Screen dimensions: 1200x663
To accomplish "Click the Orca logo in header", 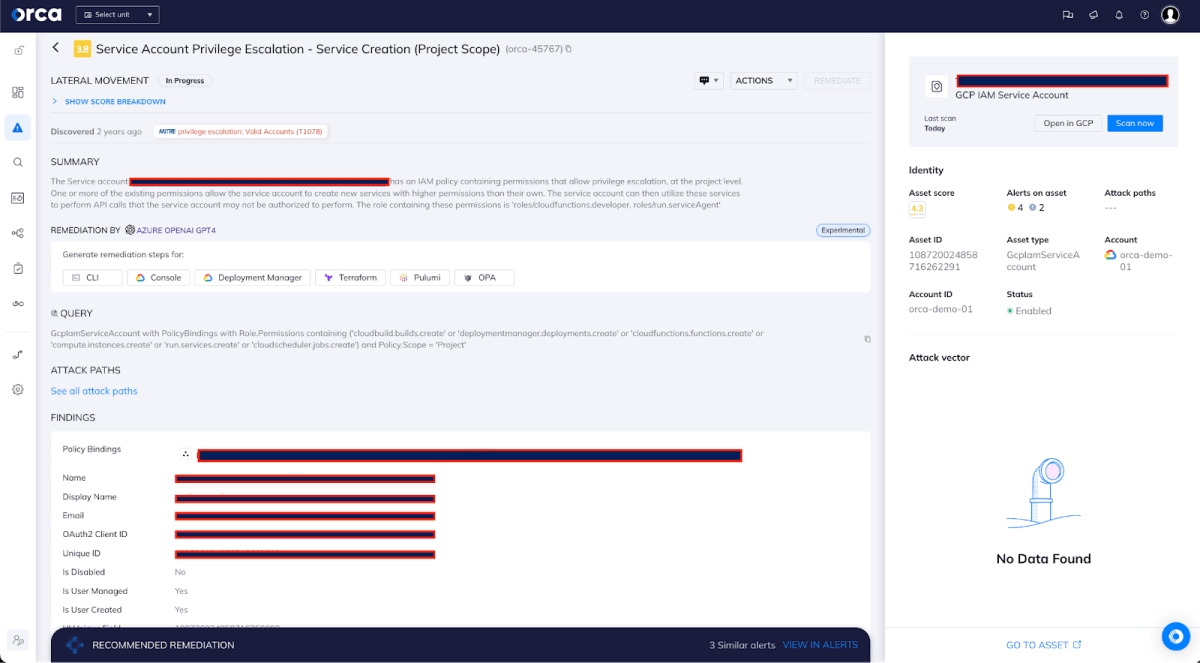I will point(36,15).
